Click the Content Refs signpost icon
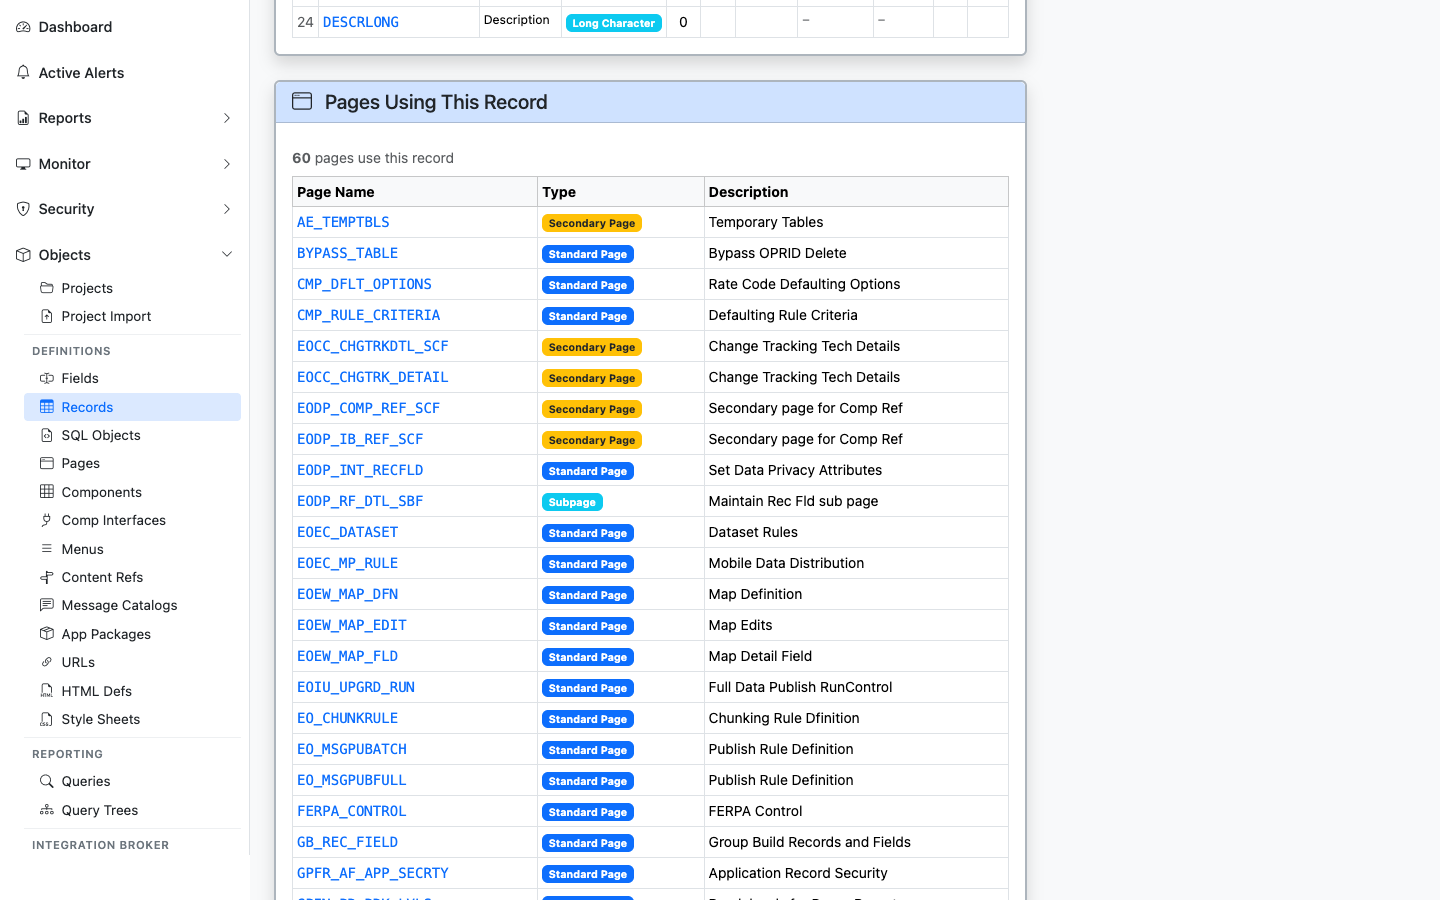This screenshot has height=900, width=1440. (x=47, y=577)
